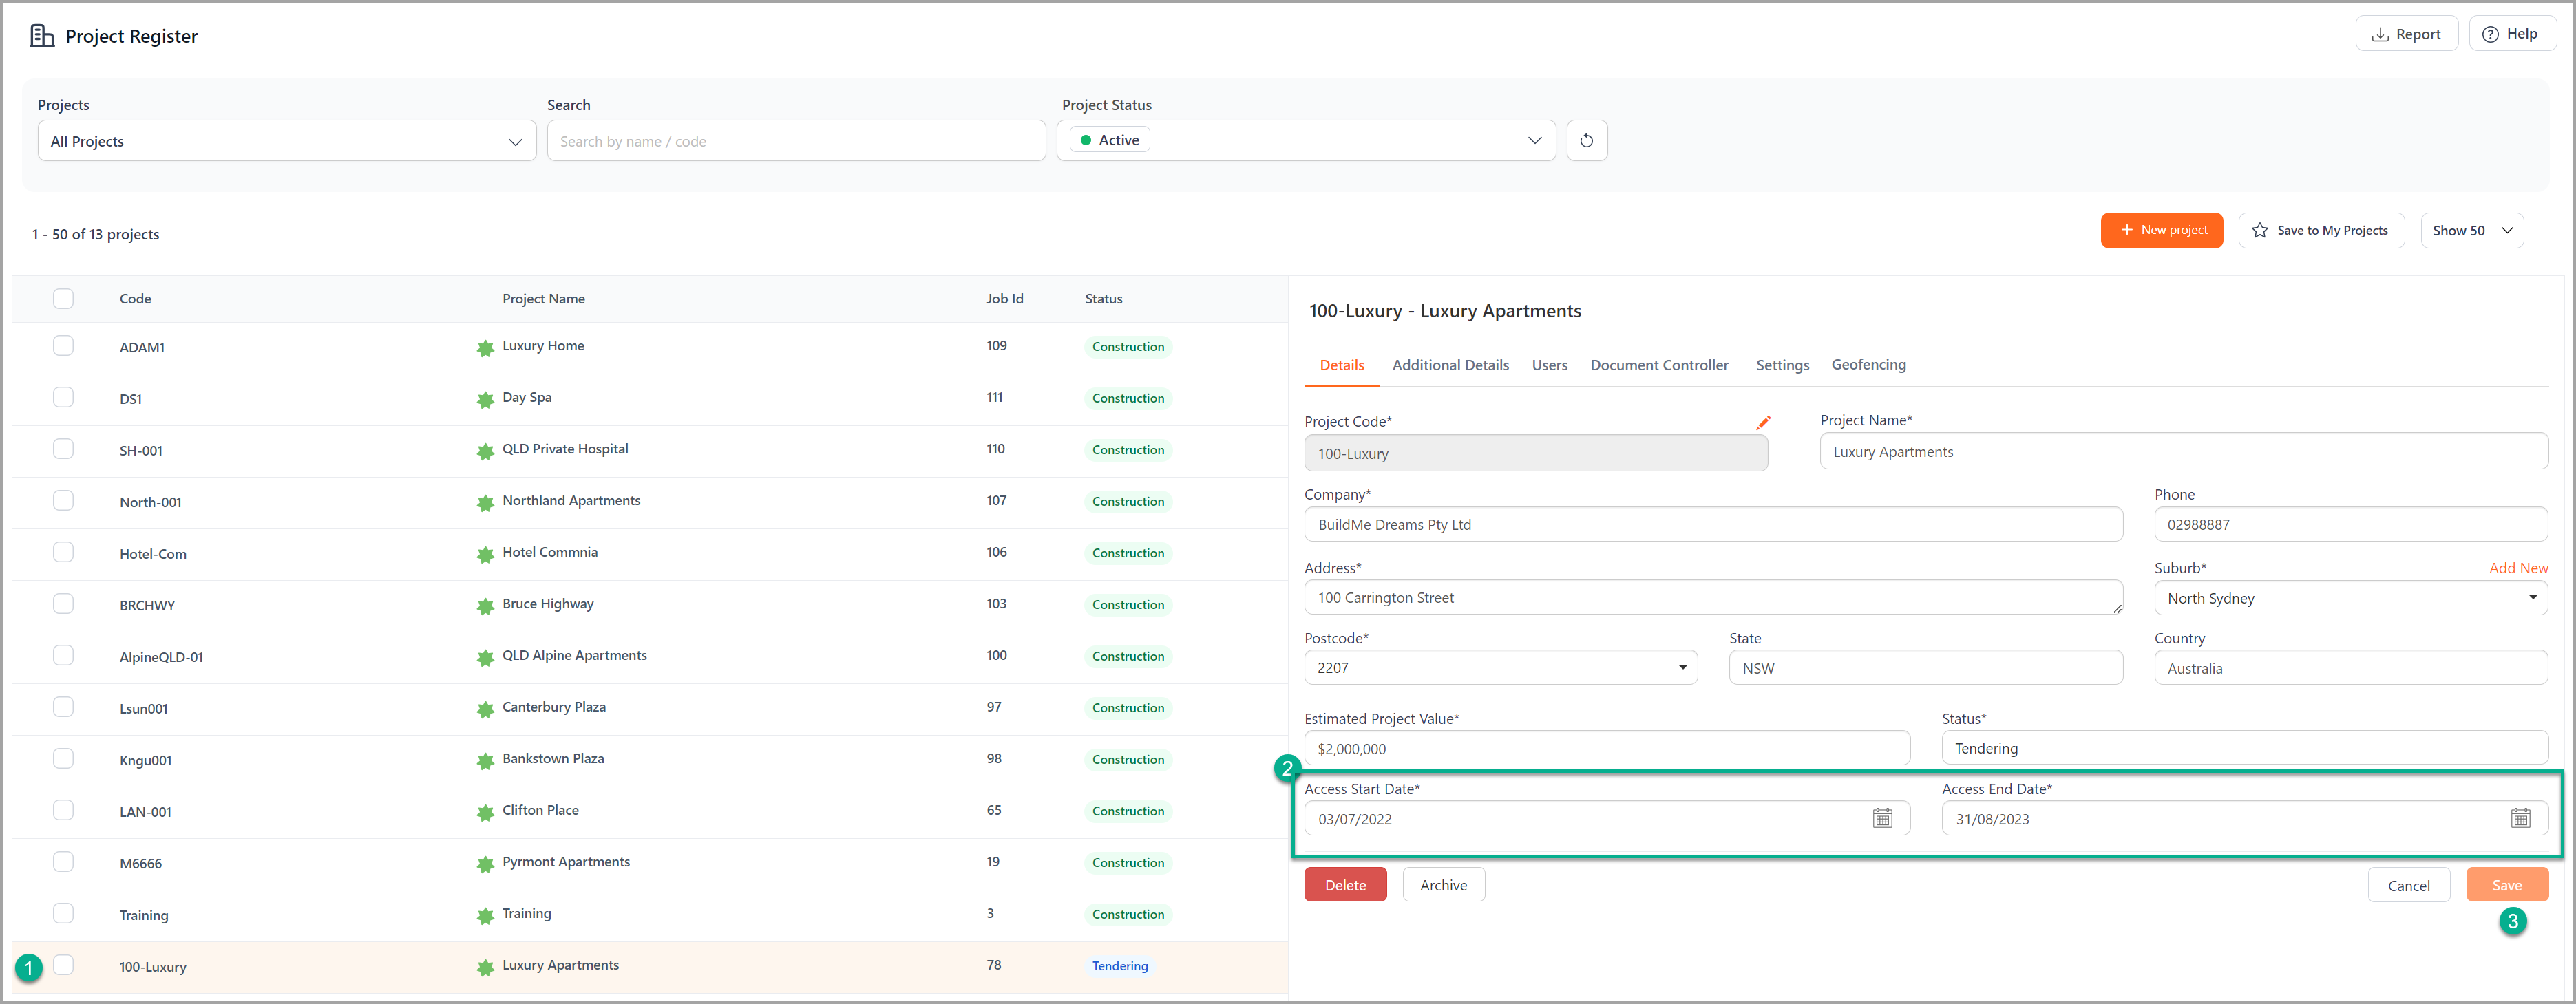Switch to the Details tab
The height and width of the screenshot is (1004, 2576).
[1341, 365]
